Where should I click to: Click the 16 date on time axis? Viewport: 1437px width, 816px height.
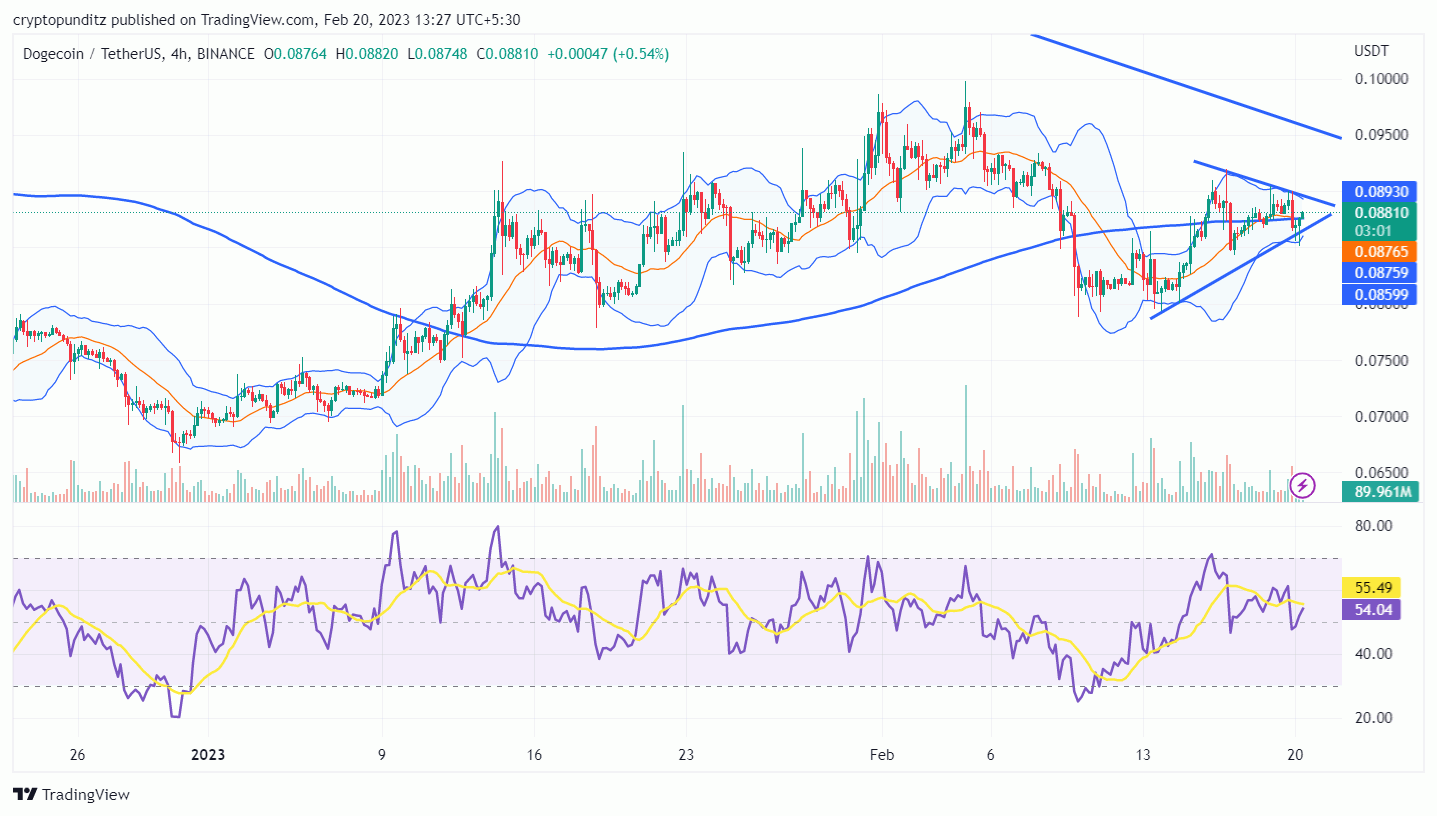(x=533, y=755)
